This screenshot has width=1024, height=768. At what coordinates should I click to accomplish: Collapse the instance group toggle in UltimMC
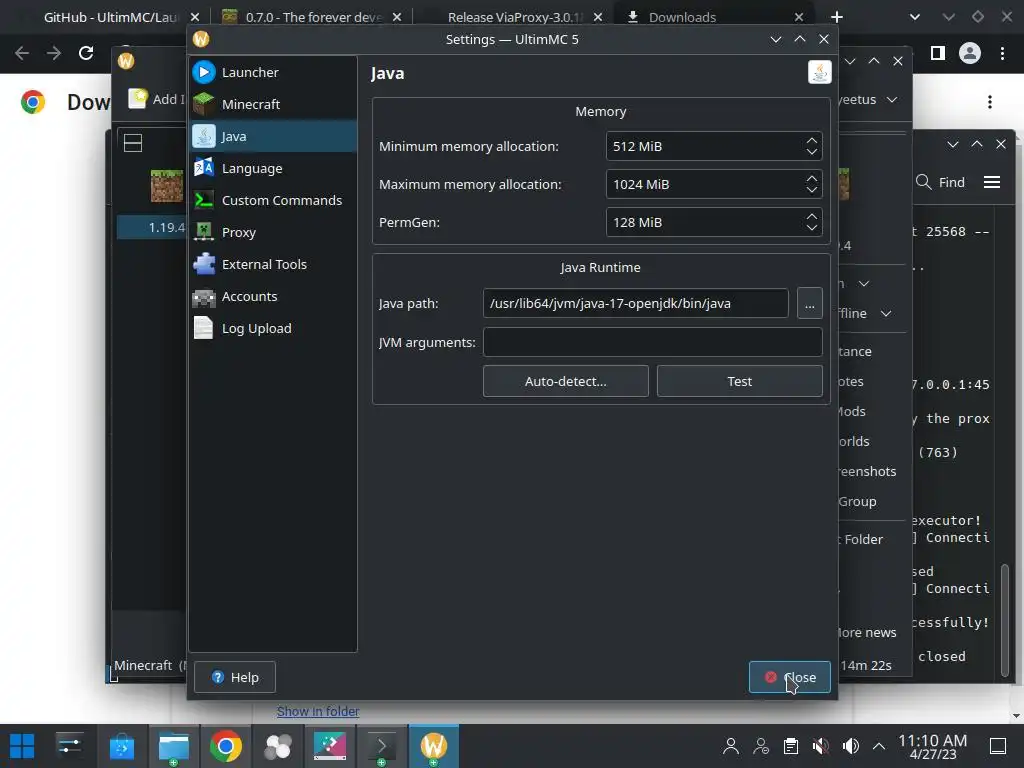tap(133, 143)
